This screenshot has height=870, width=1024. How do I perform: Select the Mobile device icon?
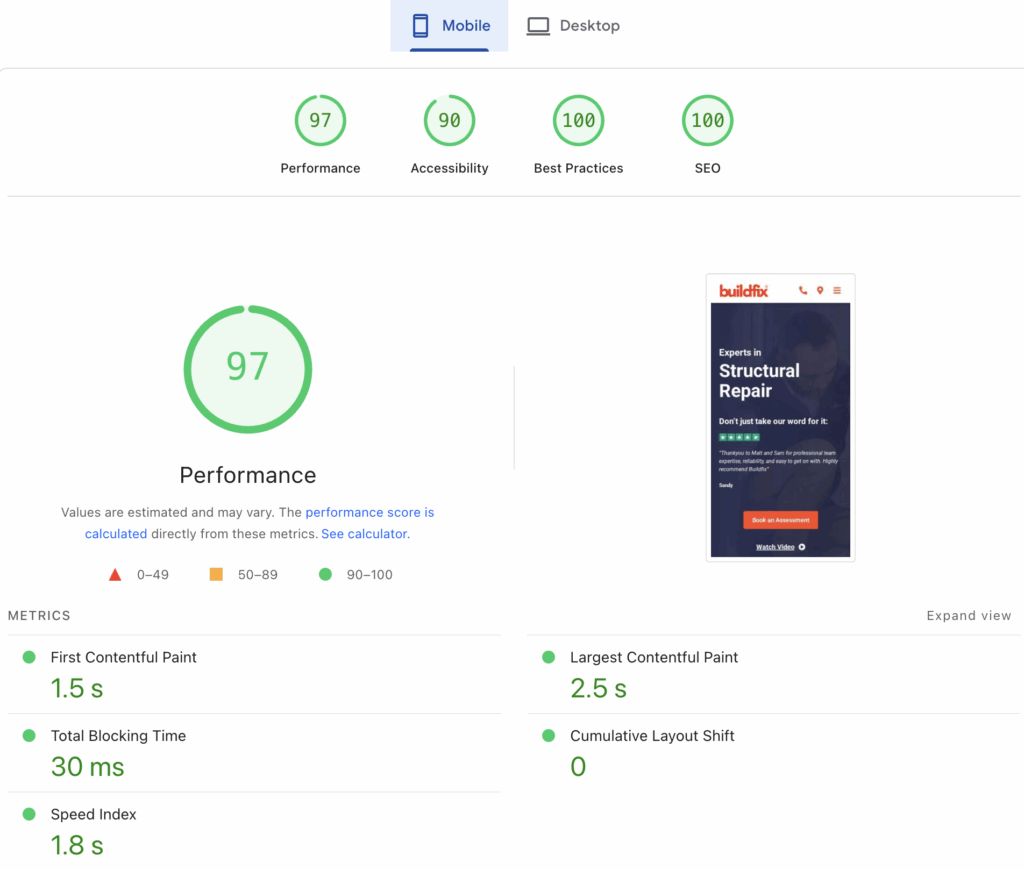coord(419,25)
